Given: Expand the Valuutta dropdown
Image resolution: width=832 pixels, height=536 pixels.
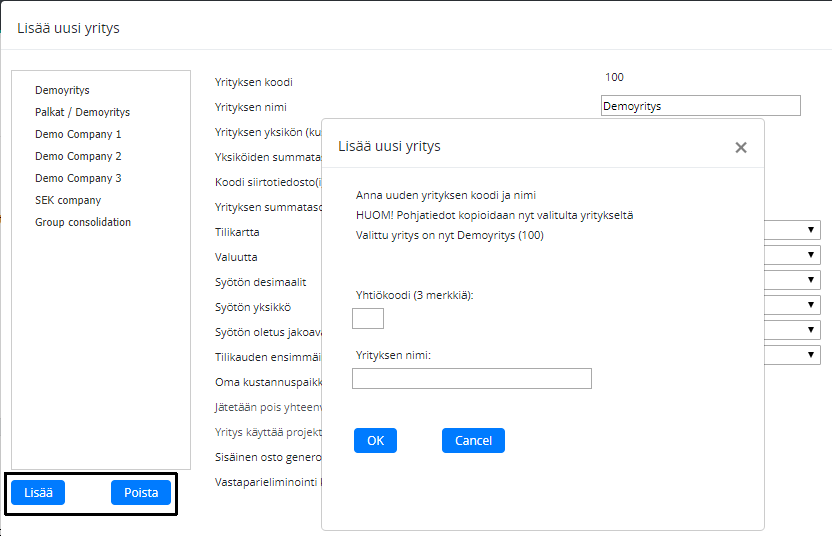Looking at the screenshot, I should pos(811,256).
